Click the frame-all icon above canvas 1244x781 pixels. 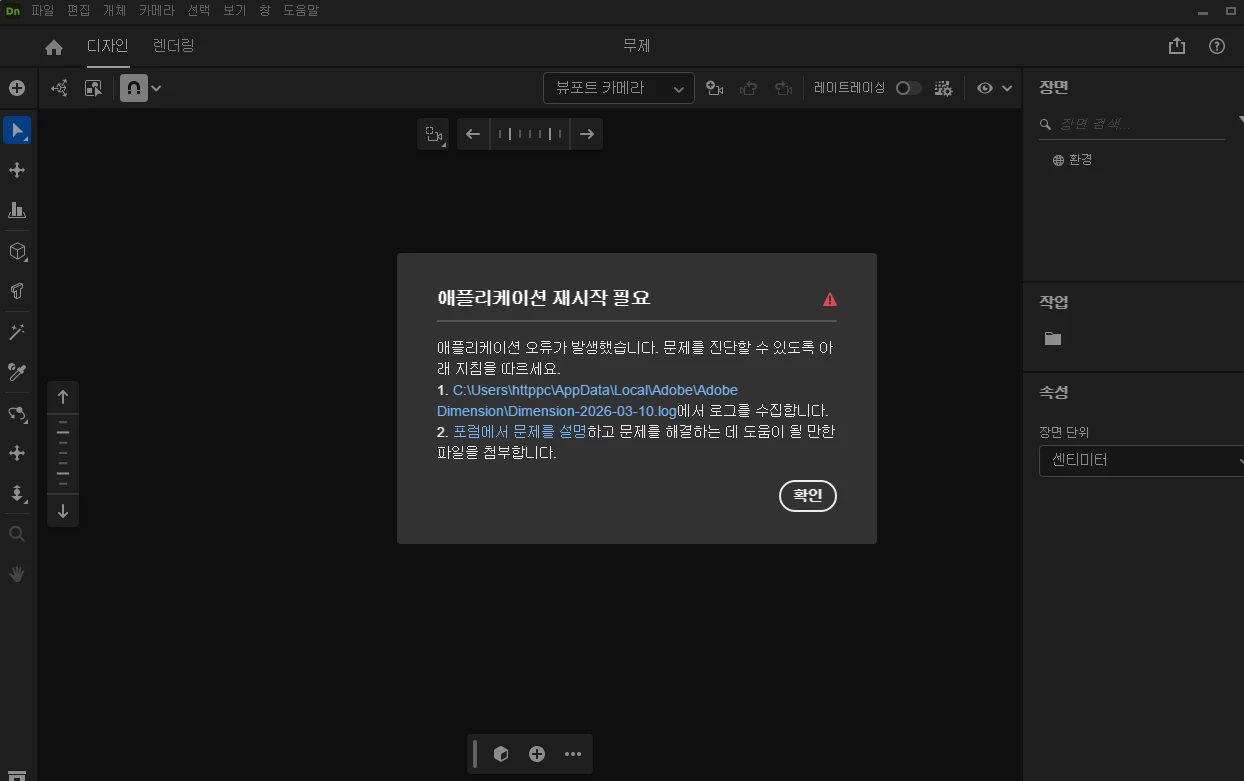point(433,134)
